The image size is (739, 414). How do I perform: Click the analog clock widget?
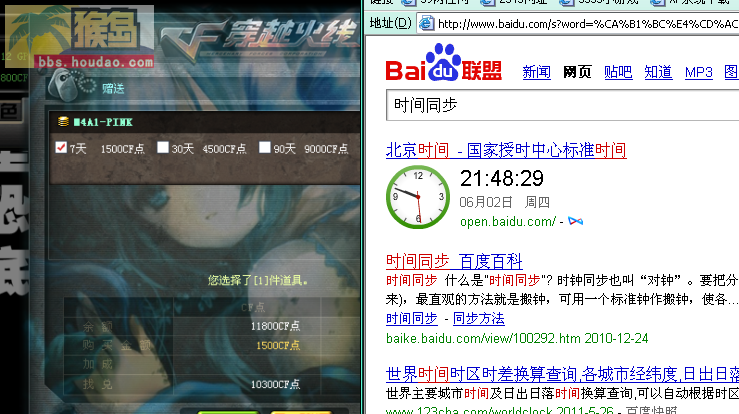pyautogui.click(x=418, y=197)
